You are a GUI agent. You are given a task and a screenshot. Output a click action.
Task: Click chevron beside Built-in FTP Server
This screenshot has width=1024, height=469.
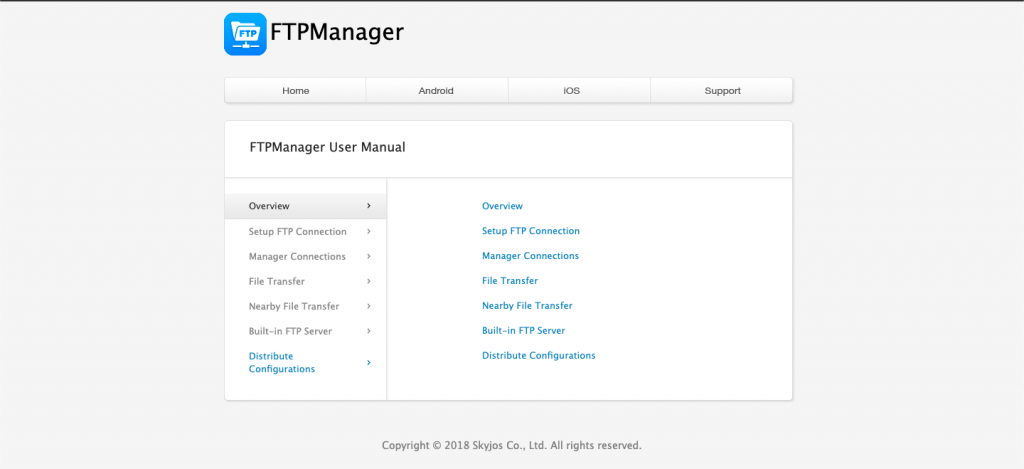pyautogui.click(x=369, y=331)
